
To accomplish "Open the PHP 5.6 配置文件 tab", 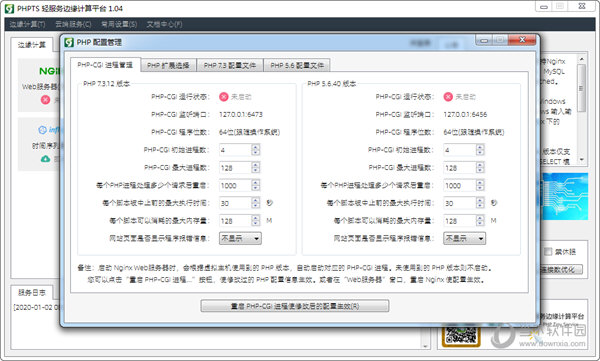I will pyautogui.click(x=297, y=65).
